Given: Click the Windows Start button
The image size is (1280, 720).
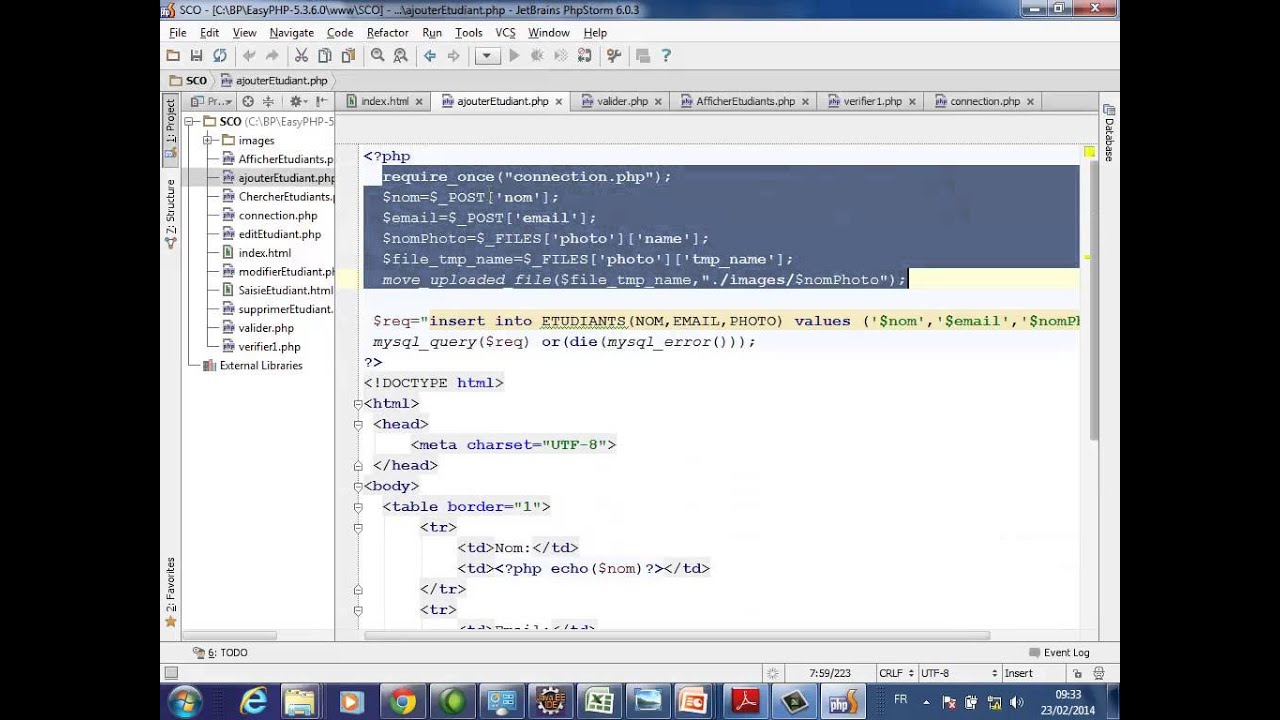Looking at the screenshot, I should pyautogui.click(x=186, y=702).
